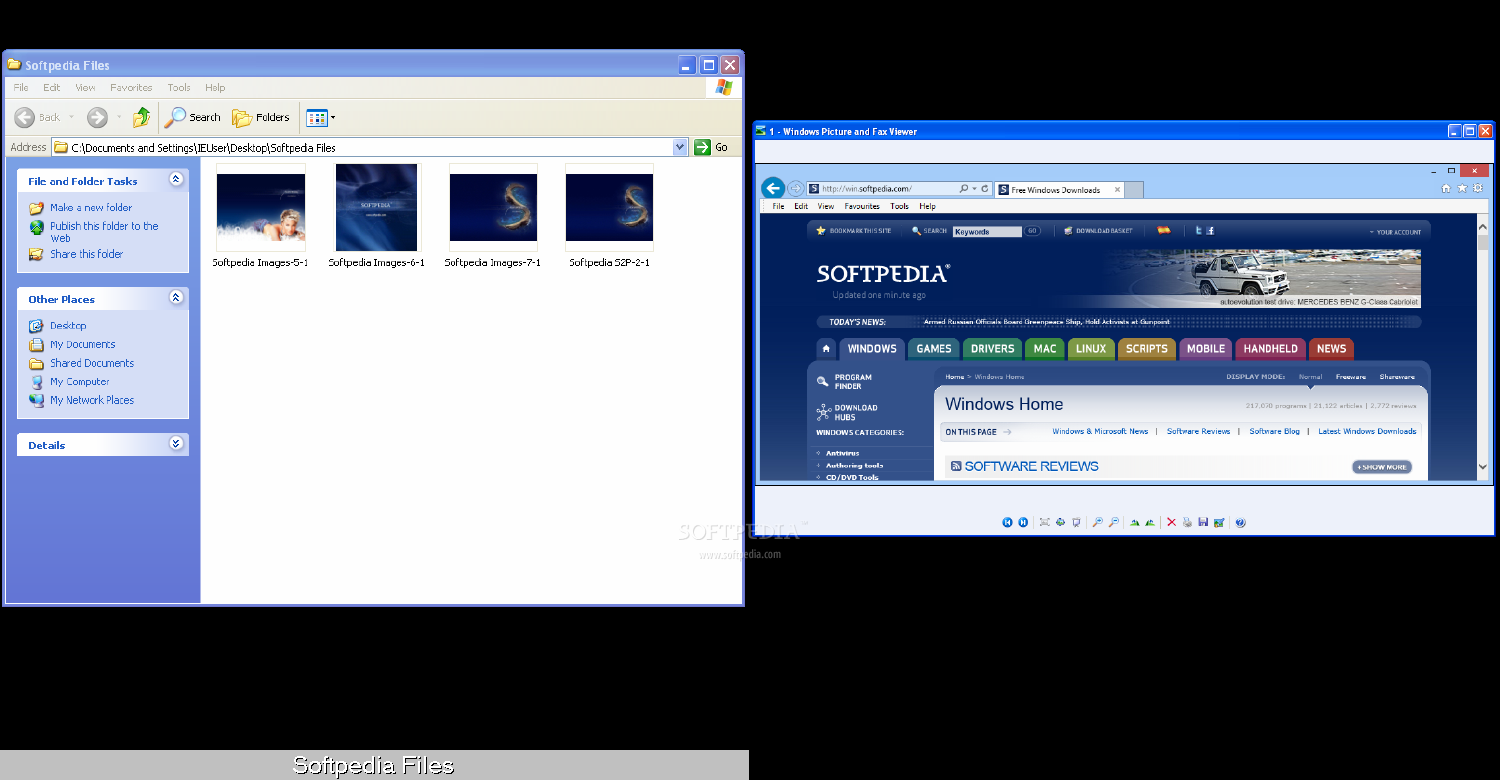Screen dimensions: 1500x780
Task: Go to previous image in Picture Viewer
Action: coord(1007,522)
